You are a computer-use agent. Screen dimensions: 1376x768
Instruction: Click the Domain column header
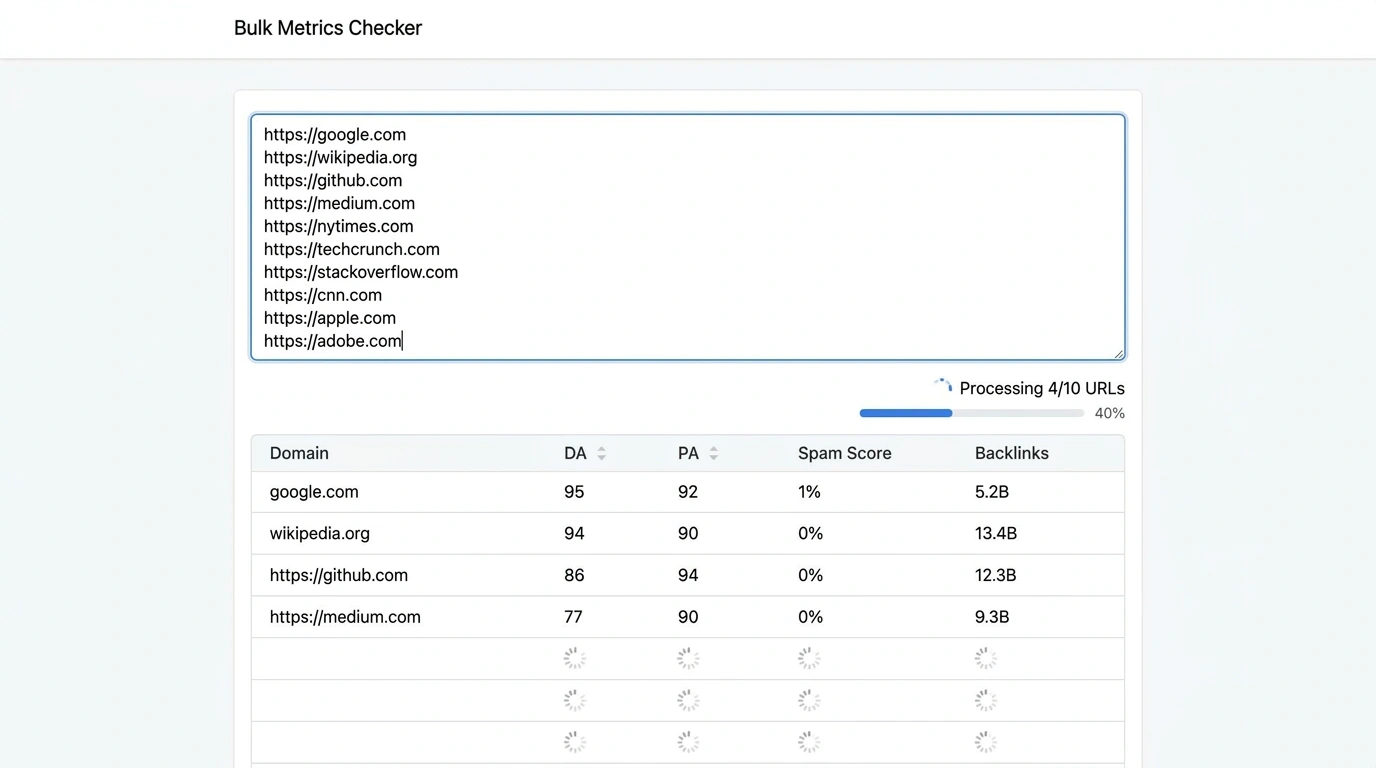click(299, 453)
